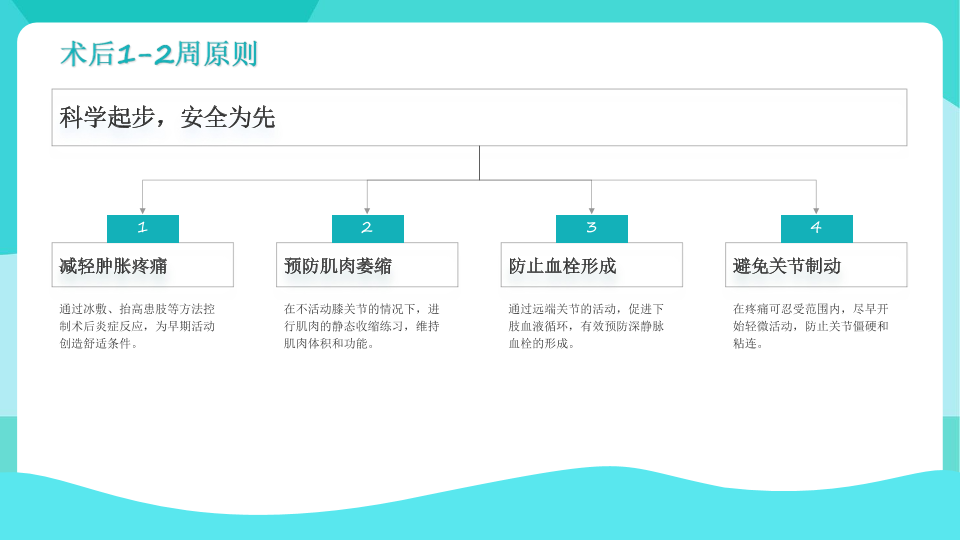
Task: Click the teal number 3 badge
Action: (592, 228)
